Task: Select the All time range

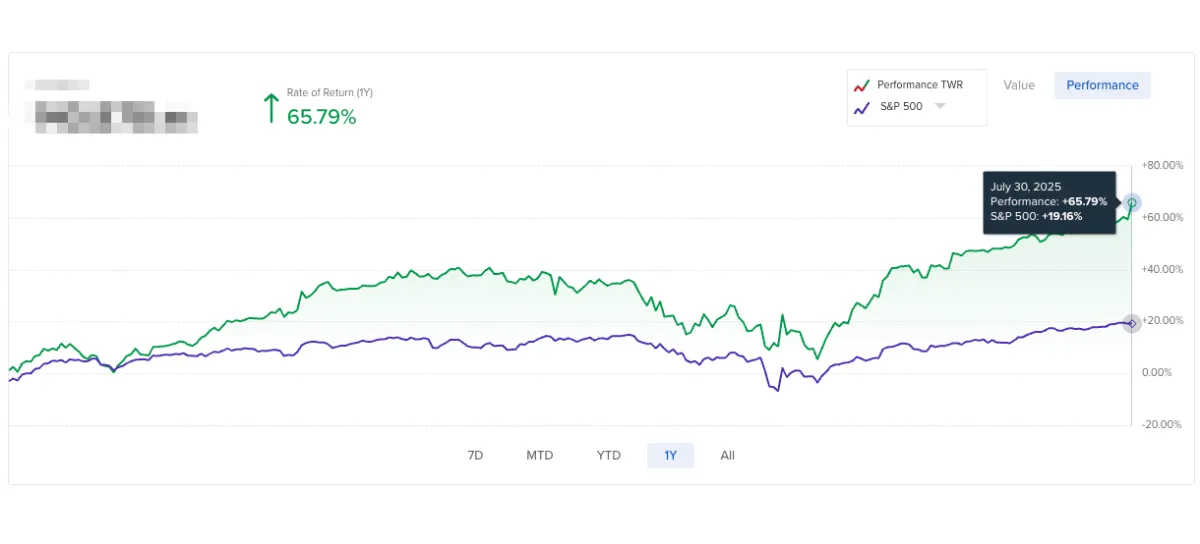Action: [x=727, y=455]
